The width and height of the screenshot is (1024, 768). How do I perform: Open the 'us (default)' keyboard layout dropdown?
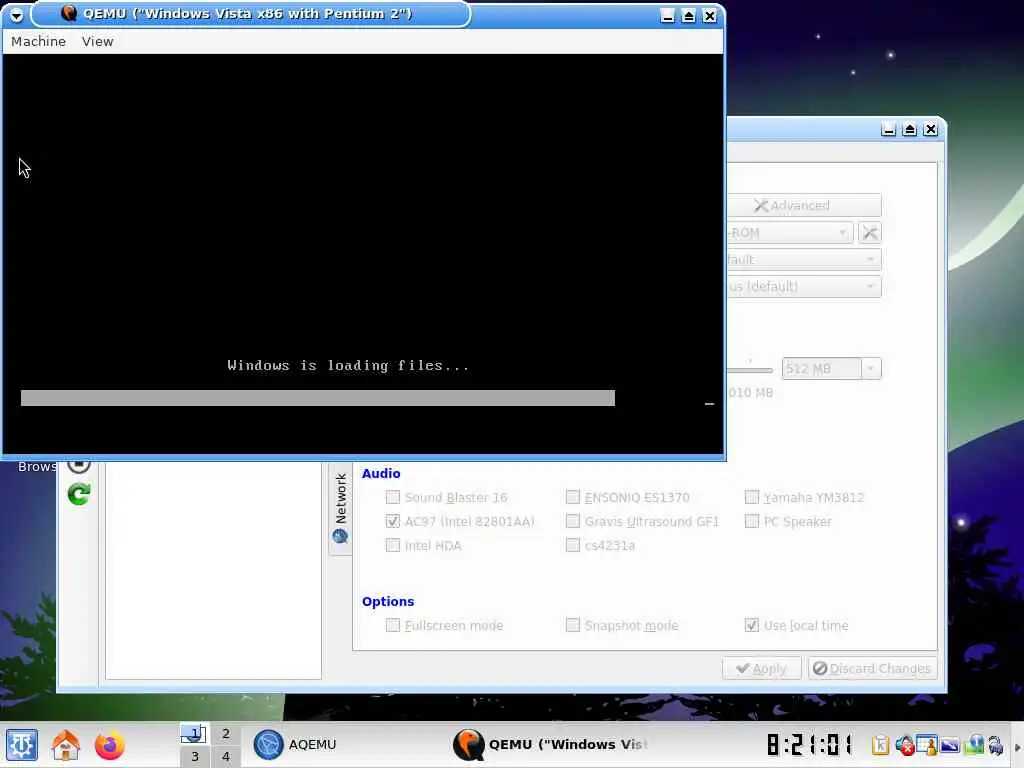[x=804, y=286]
